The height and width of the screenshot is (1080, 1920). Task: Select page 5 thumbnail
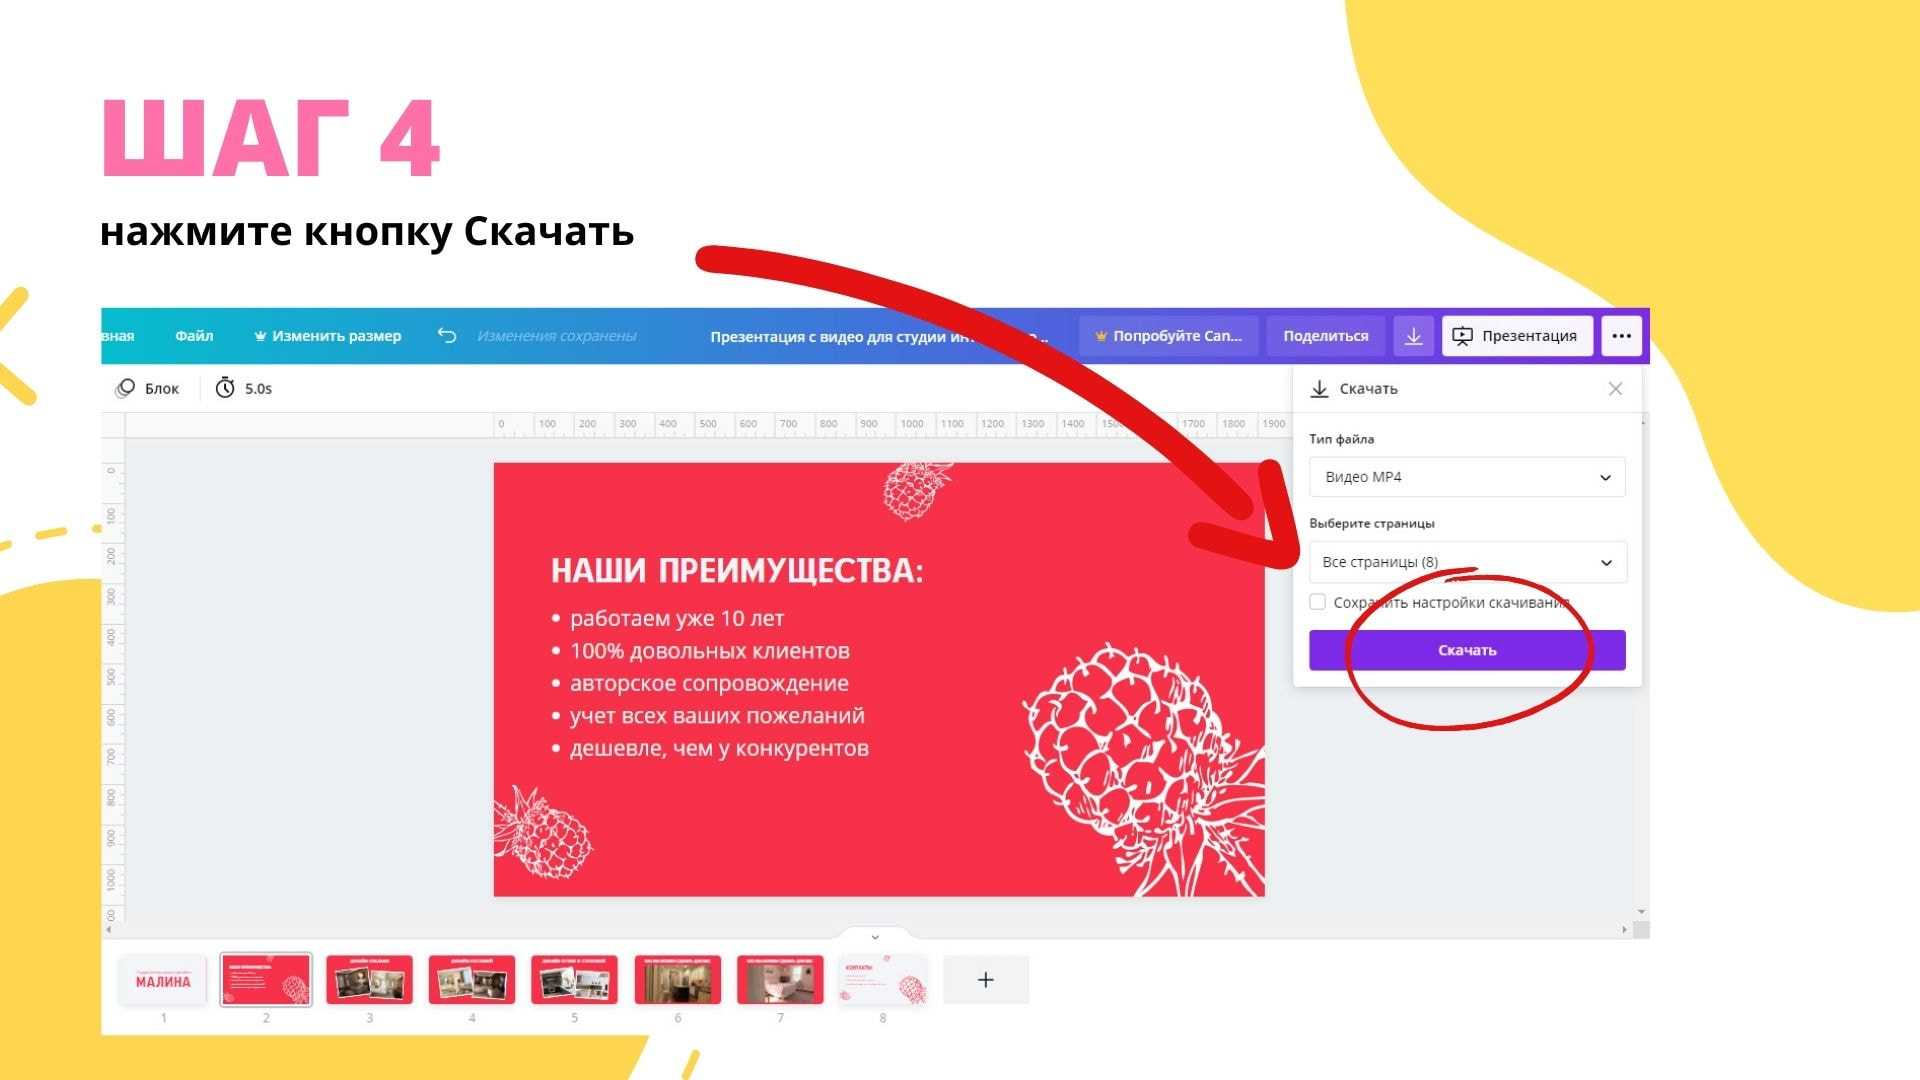point(574,980)
